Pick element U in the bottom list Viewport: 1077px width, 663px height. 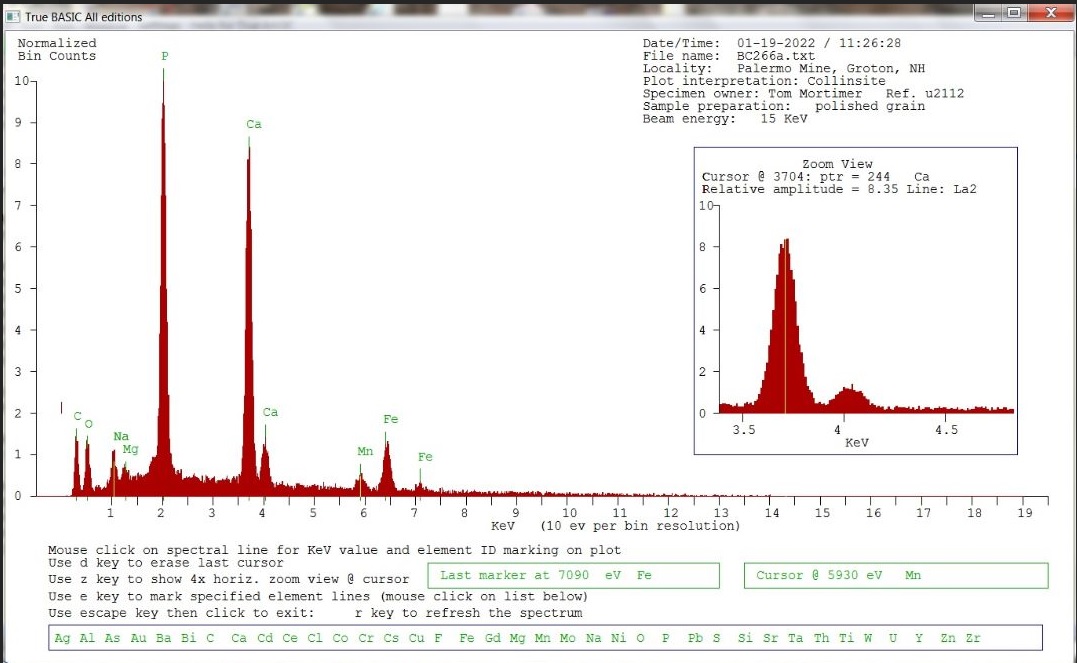893,638
